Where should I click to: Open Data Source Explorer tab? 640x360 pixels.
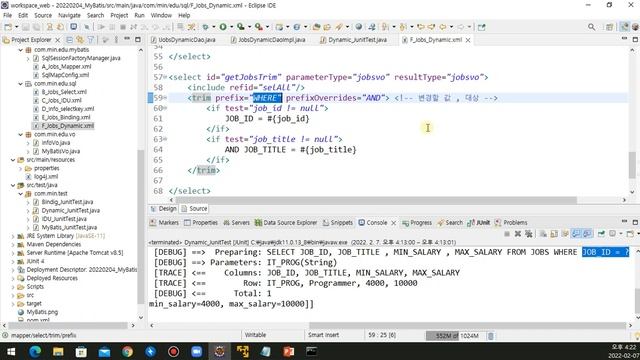(x=286, y=222)
